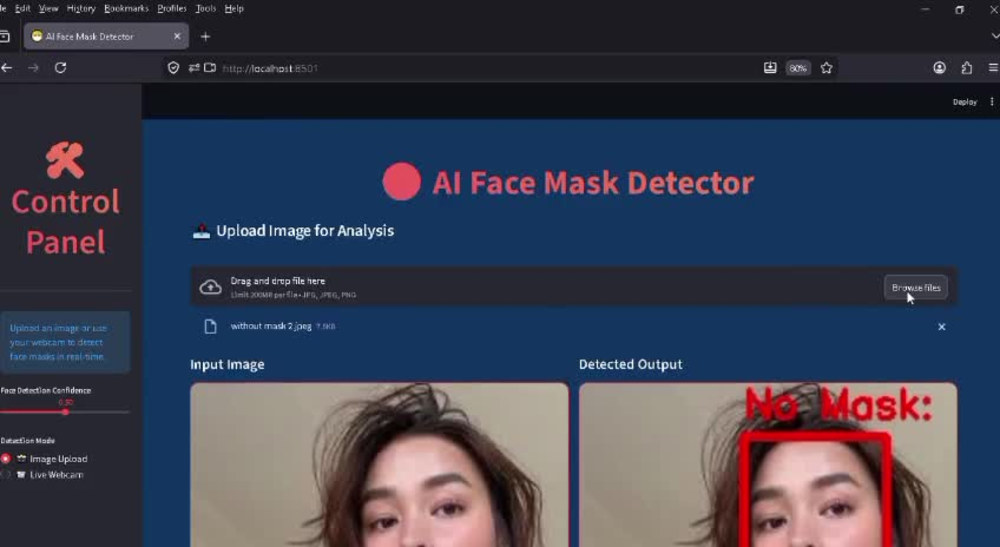Screen dimensions: 1000x547
Task: Select the Image Upload radio option
Action: point(6,458)
